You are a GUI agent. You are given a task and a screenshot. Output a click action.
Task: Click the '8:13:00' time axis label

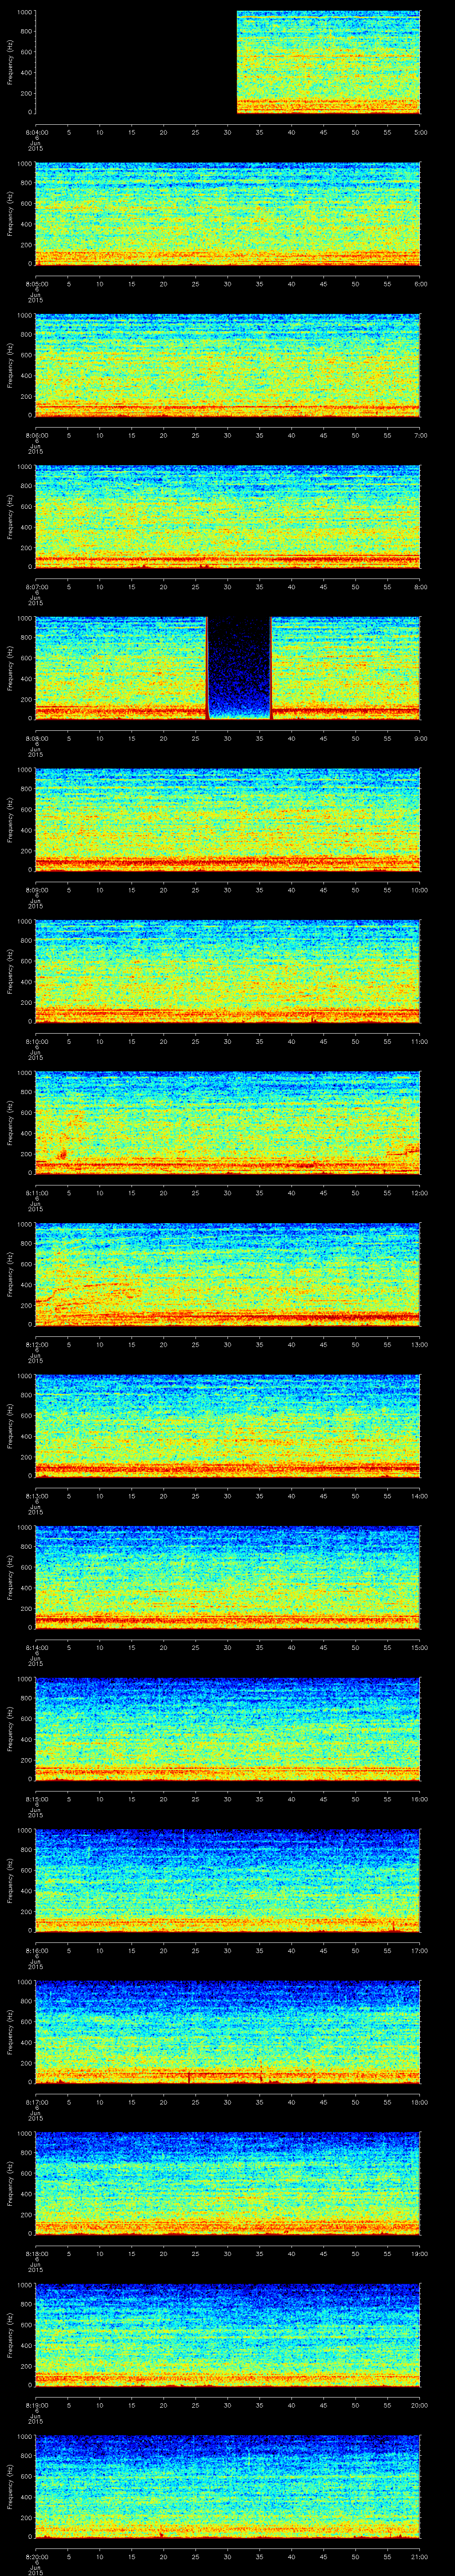click(36, 1495)
